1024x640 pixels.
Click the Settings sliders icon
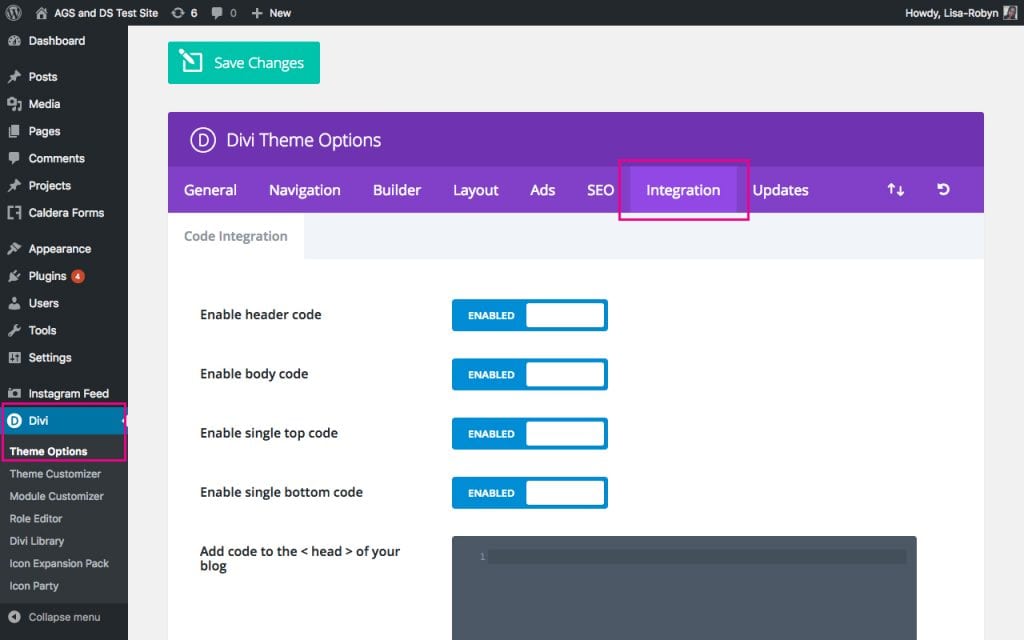tap(14, 357)
